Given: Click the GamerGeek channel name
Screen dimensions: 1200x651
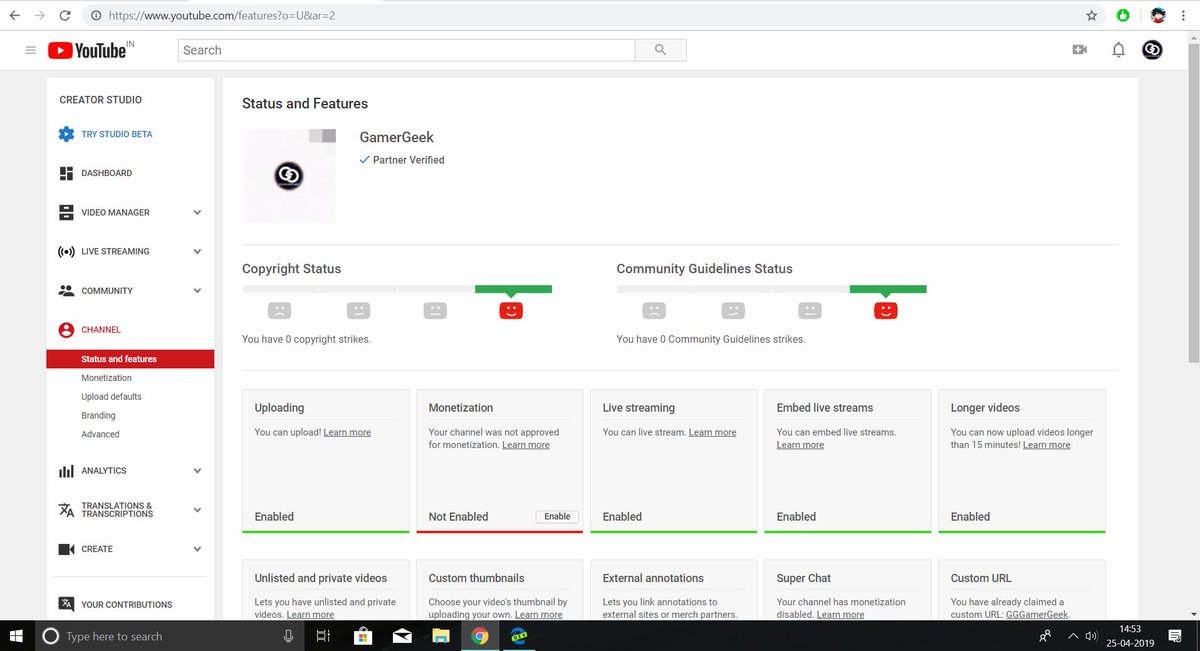Looking at the screenshot, I should click(x=397, y=137).
